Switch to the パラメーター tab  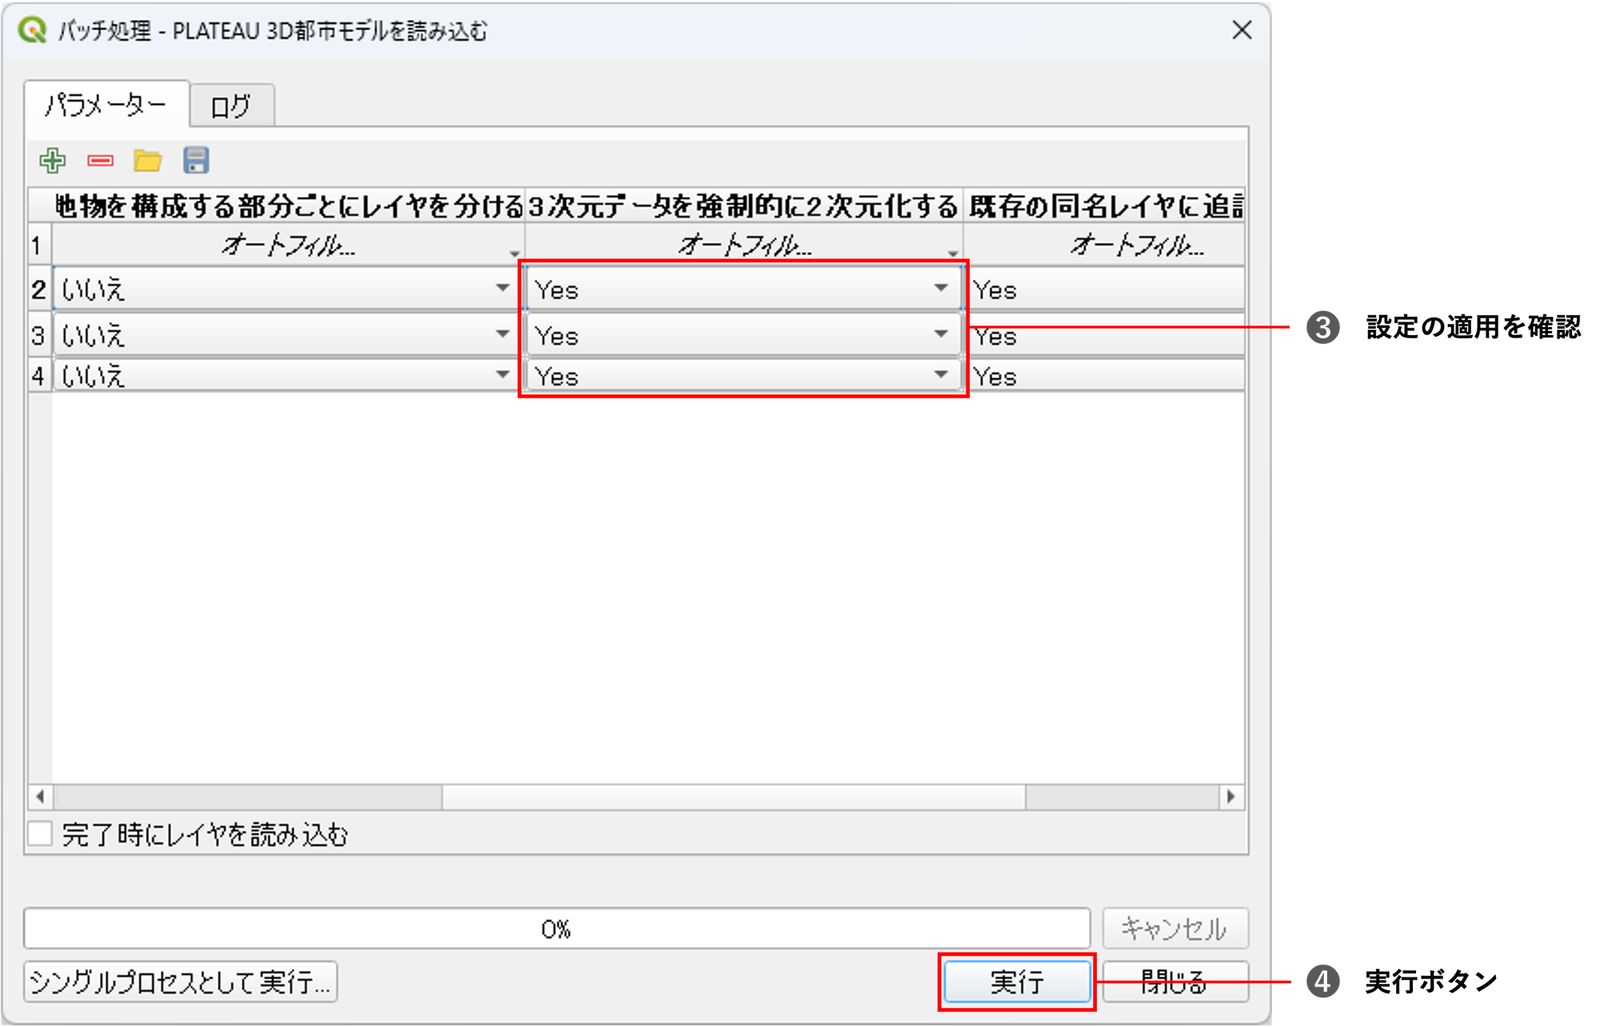106,104
